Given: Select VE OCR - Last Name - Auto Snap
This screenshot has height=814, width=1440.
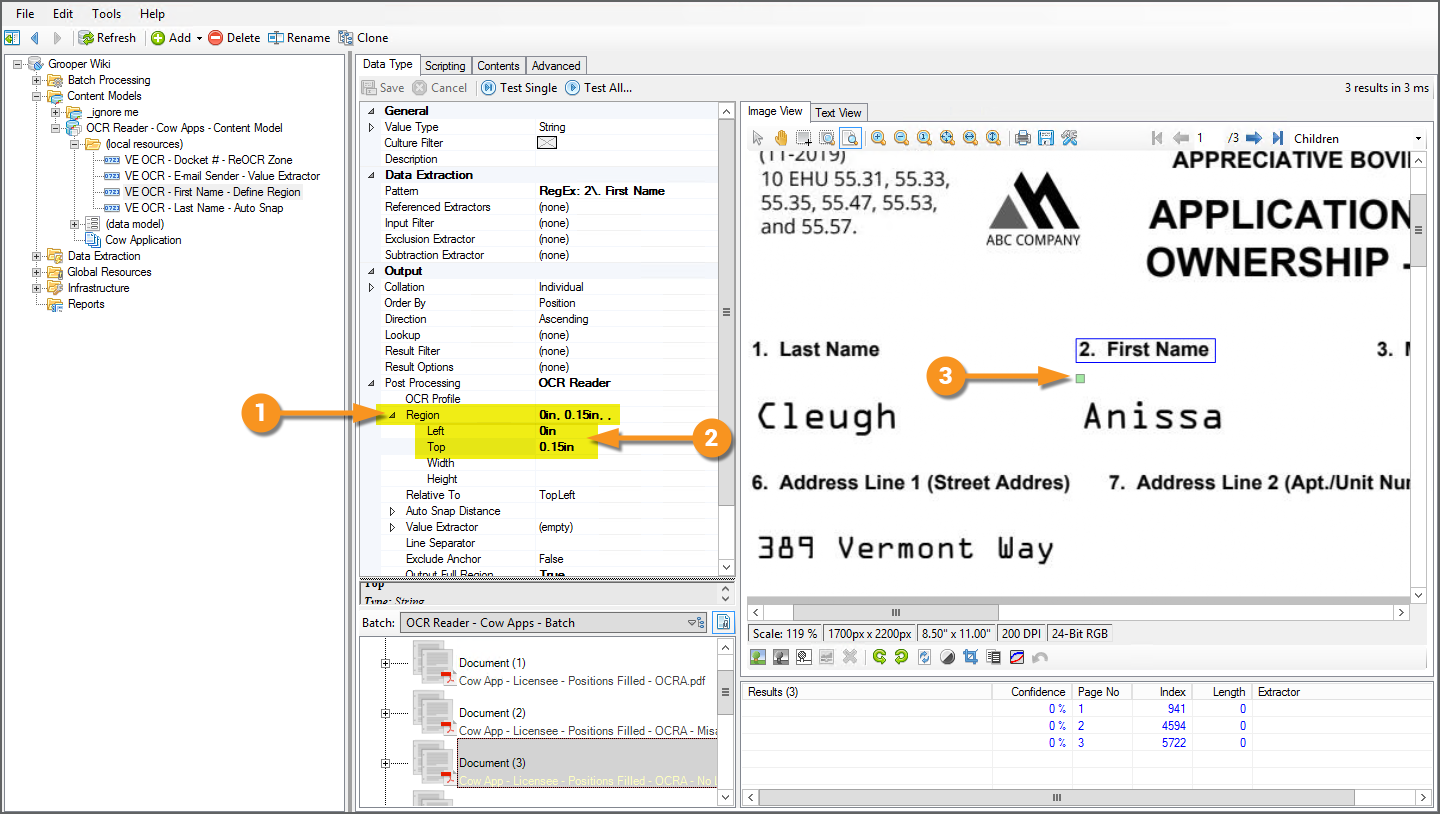Looking at the screenshot, I should pyautogui.click(x=204, y=208).
